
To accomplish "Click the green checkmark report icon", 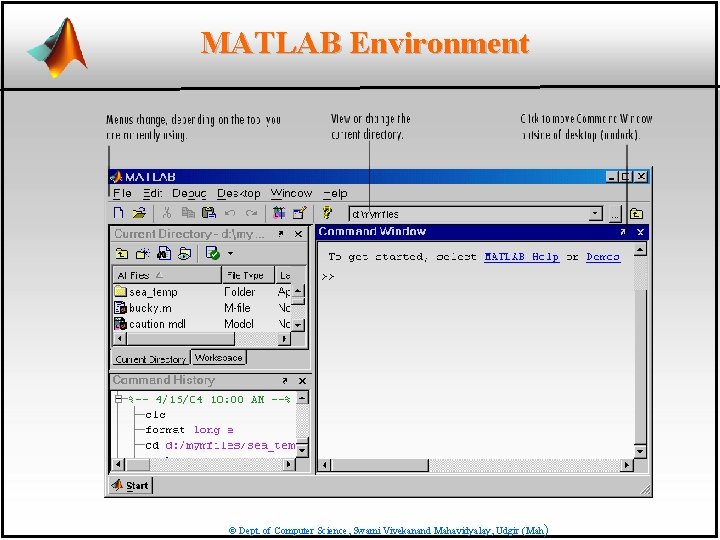I will [x=212, y=253].
